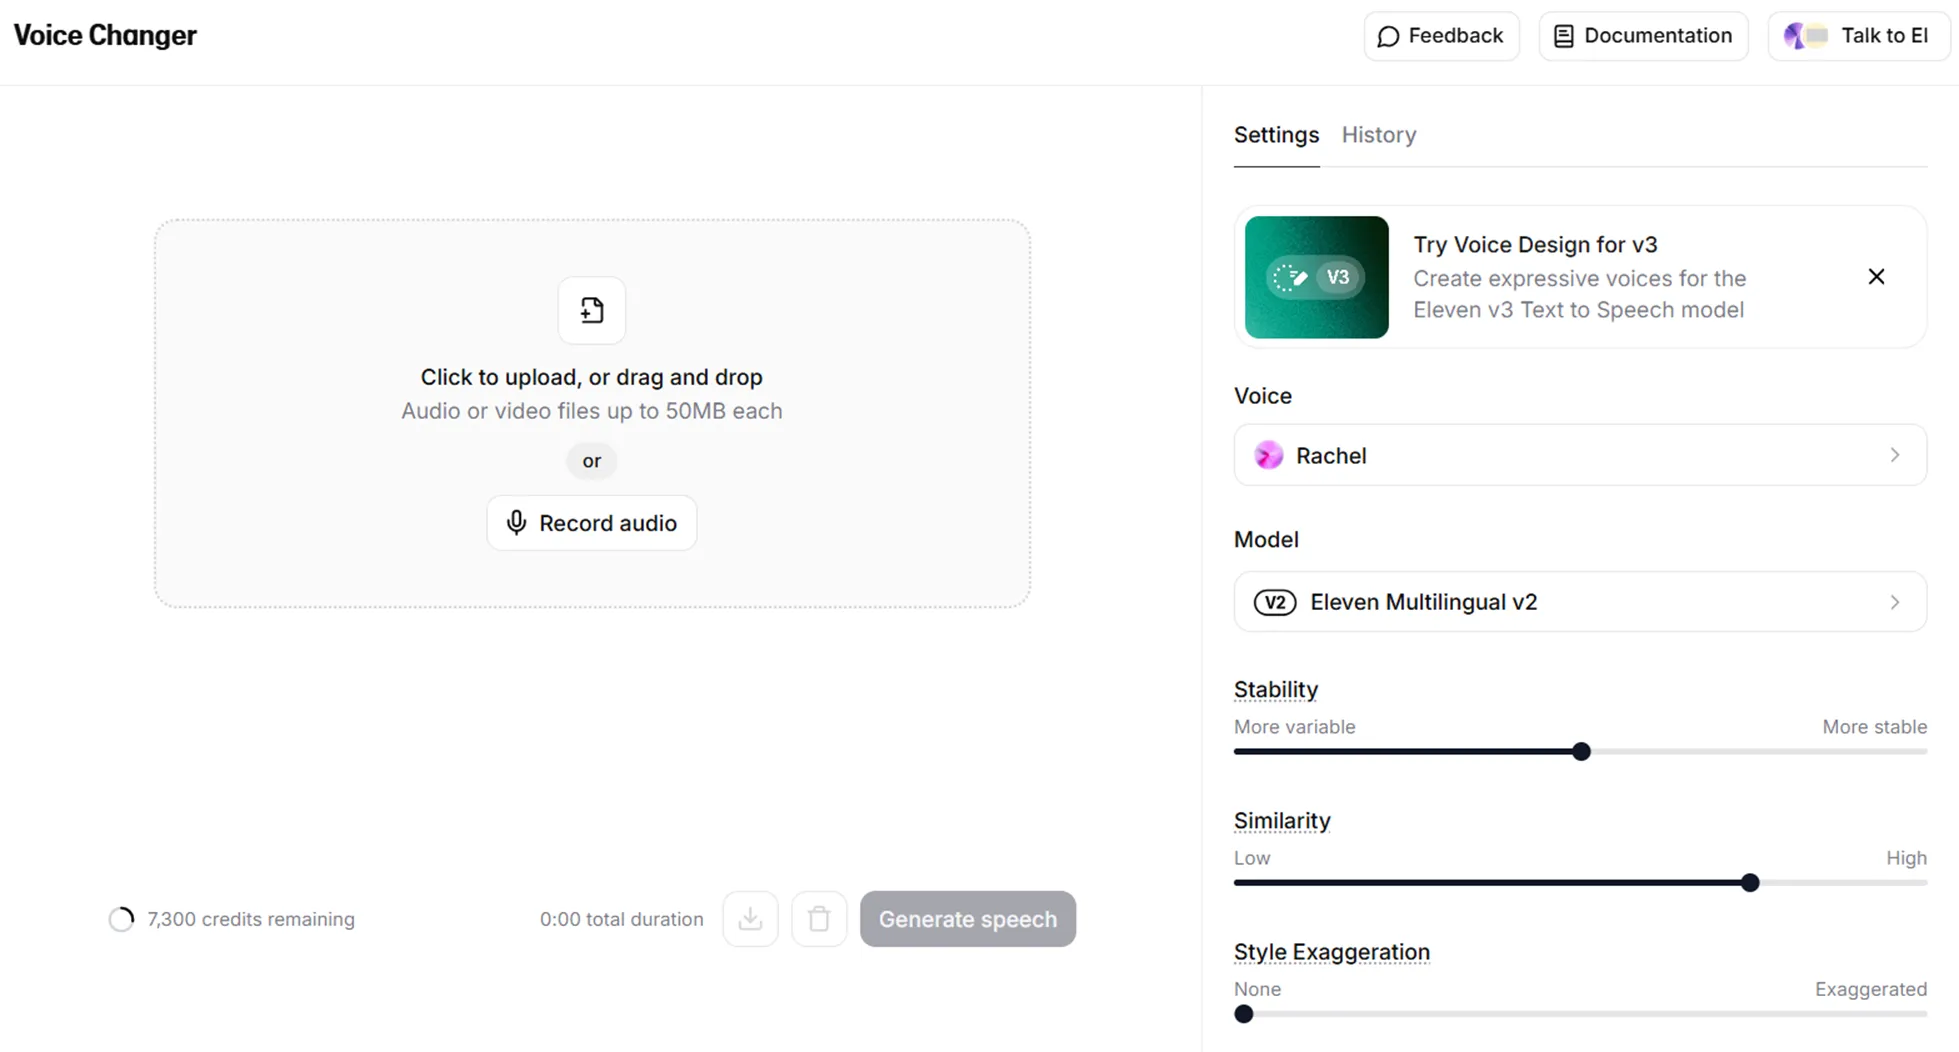
Task: Click the download icon button
Action: (750, 918)
